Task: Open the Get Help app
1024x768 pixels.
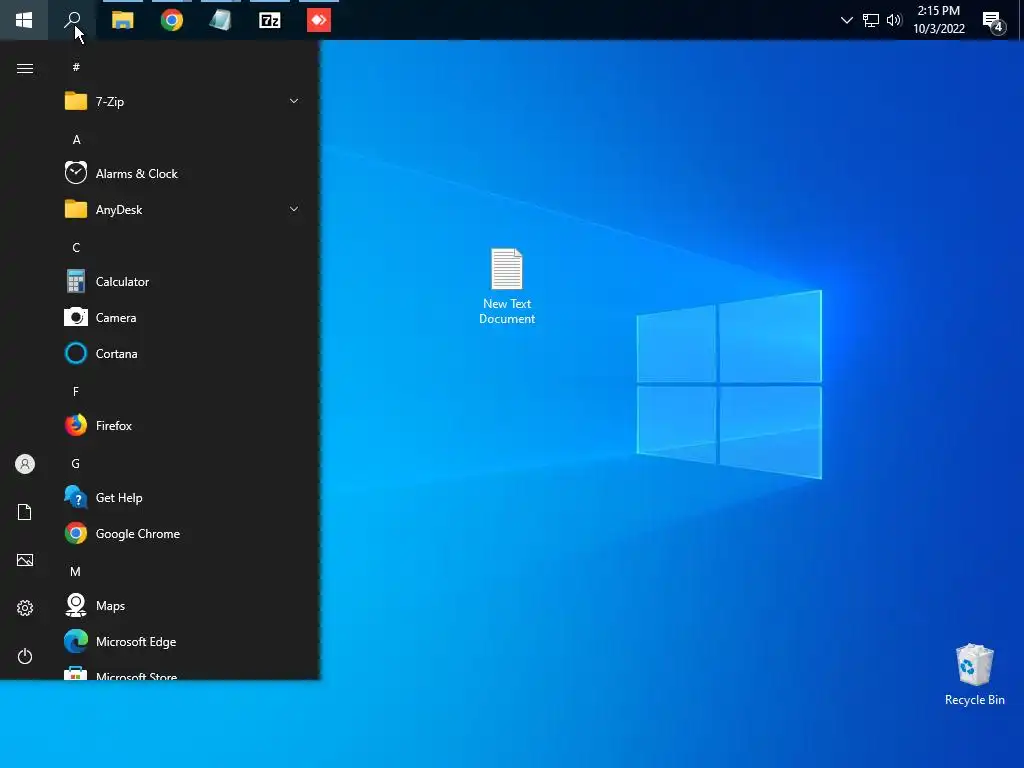Action: pyautogui.click(x=183, y=498)
